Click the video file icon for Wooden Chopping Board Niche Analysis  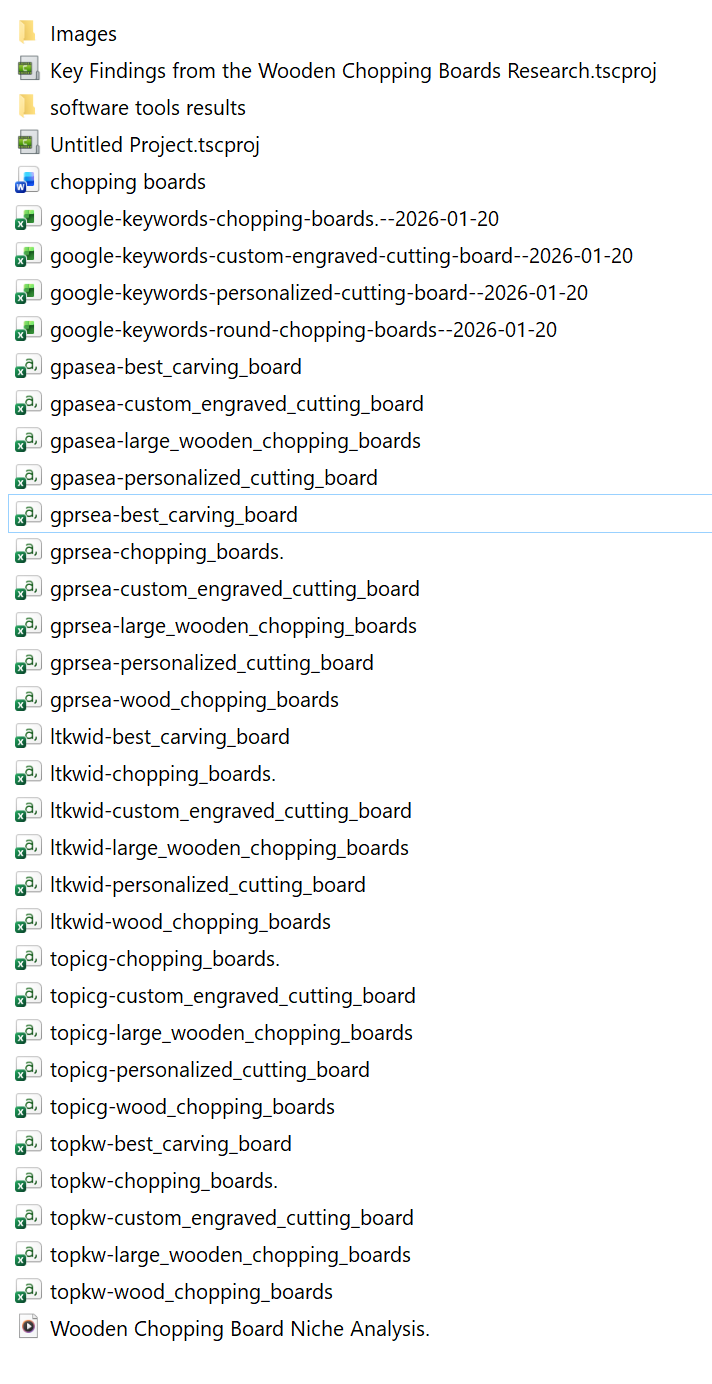pos(27,1328)
